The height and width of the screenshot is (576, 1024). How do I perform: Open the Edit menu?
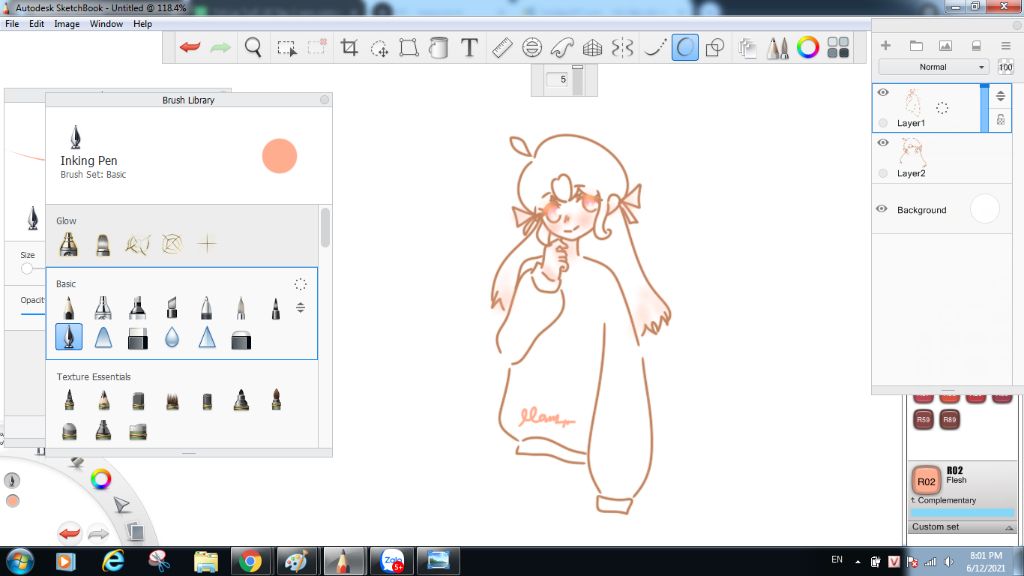tap(37, 24)
